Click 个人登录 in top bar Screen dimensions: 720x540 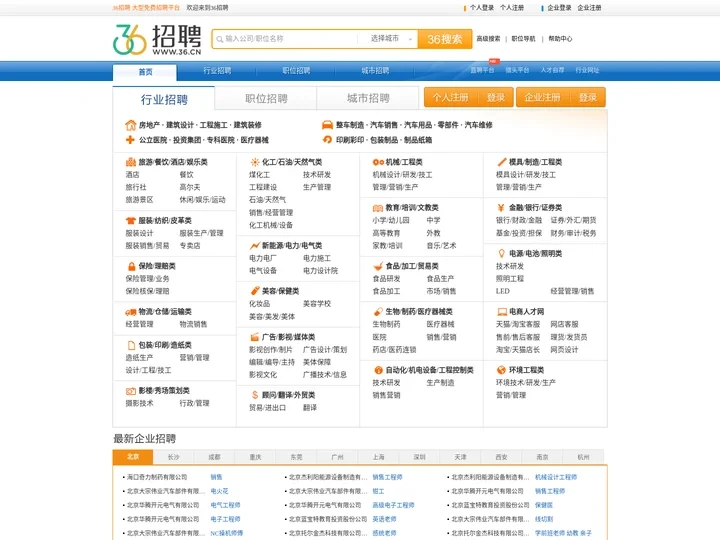click(482, 8)
